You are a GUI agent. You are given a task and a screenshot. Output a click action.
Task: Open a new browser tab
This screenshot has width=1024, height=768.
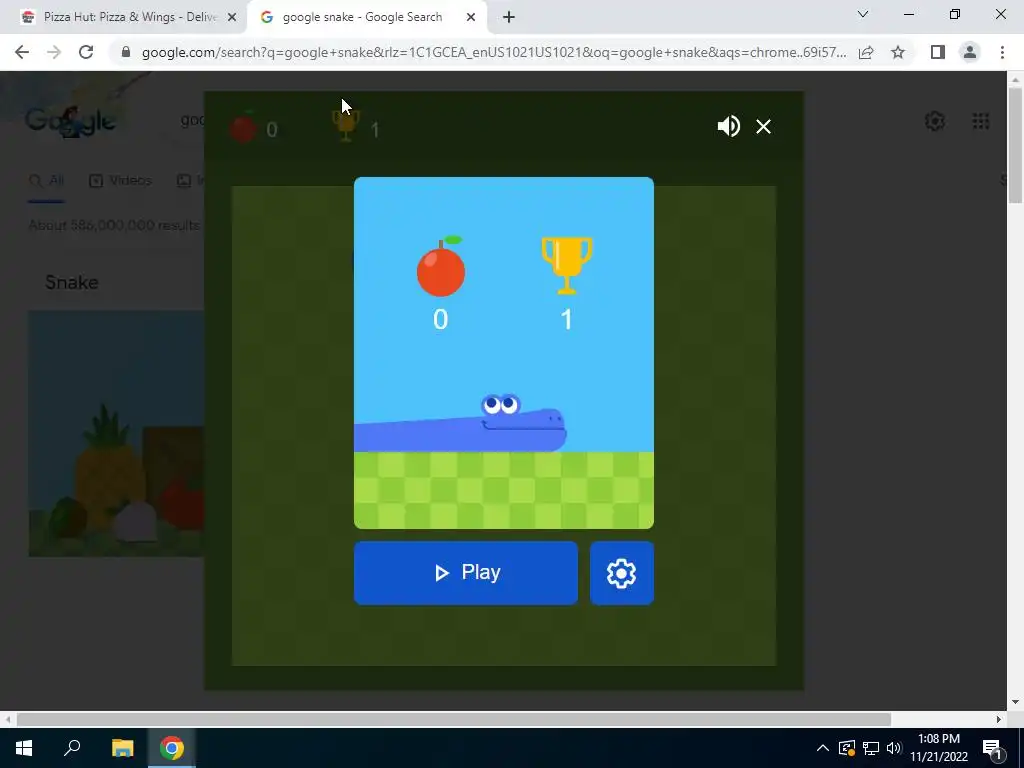pyautogui.click(x=509, y=18)
